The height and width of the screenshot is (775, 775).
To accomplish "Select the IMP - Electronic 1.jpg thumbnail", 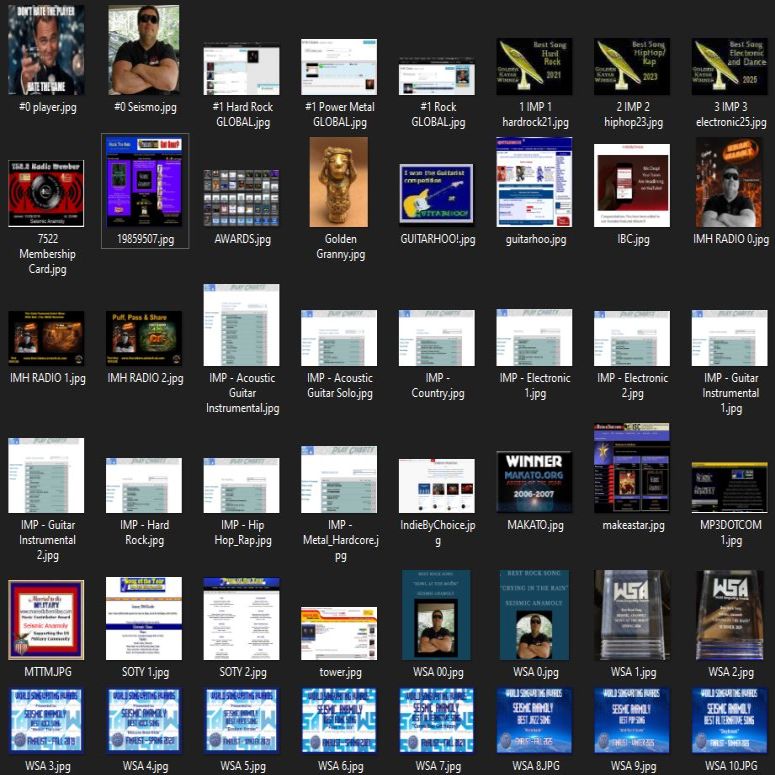I will [x=534, y=338].
